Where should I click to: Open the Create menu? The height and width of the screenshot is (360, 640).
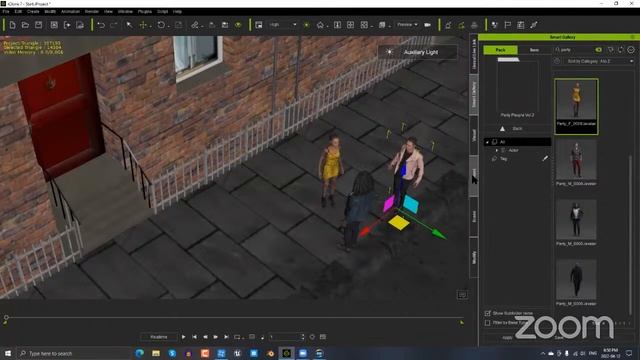33,11
